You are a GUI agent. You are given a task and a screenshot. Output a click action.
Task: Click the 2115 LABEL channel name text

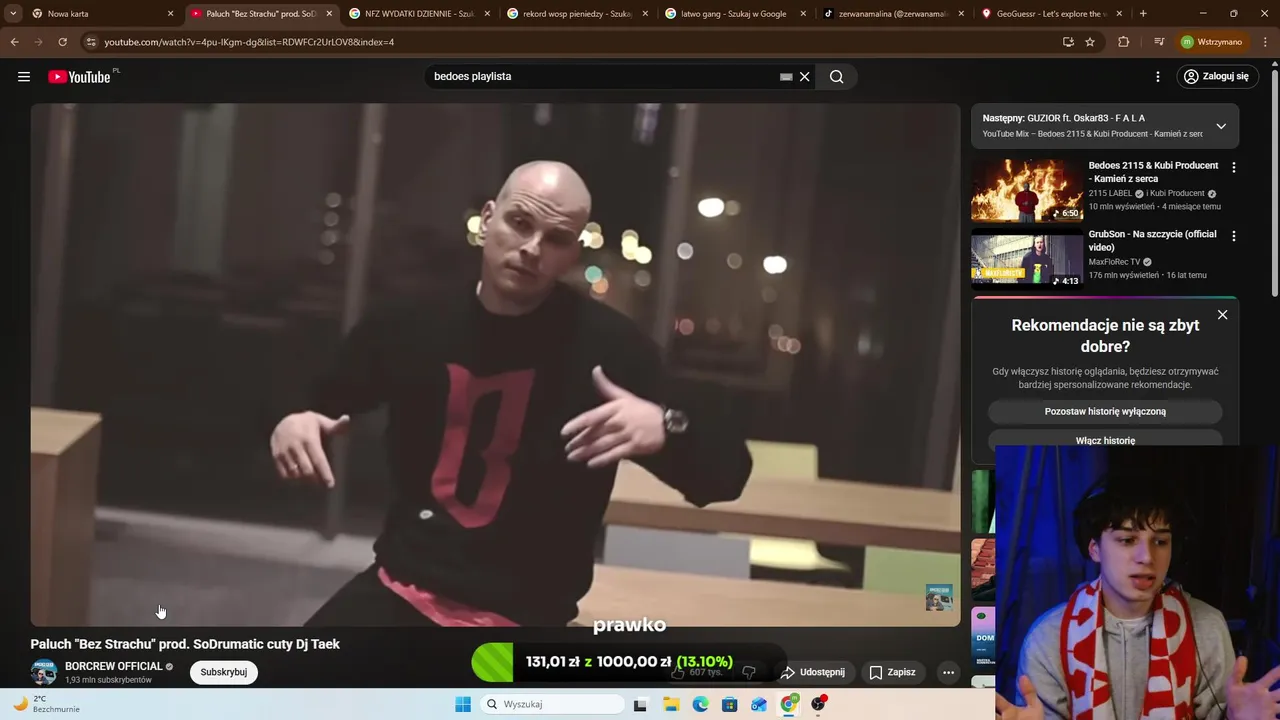pyautogui.click(x=1110, y=193)
